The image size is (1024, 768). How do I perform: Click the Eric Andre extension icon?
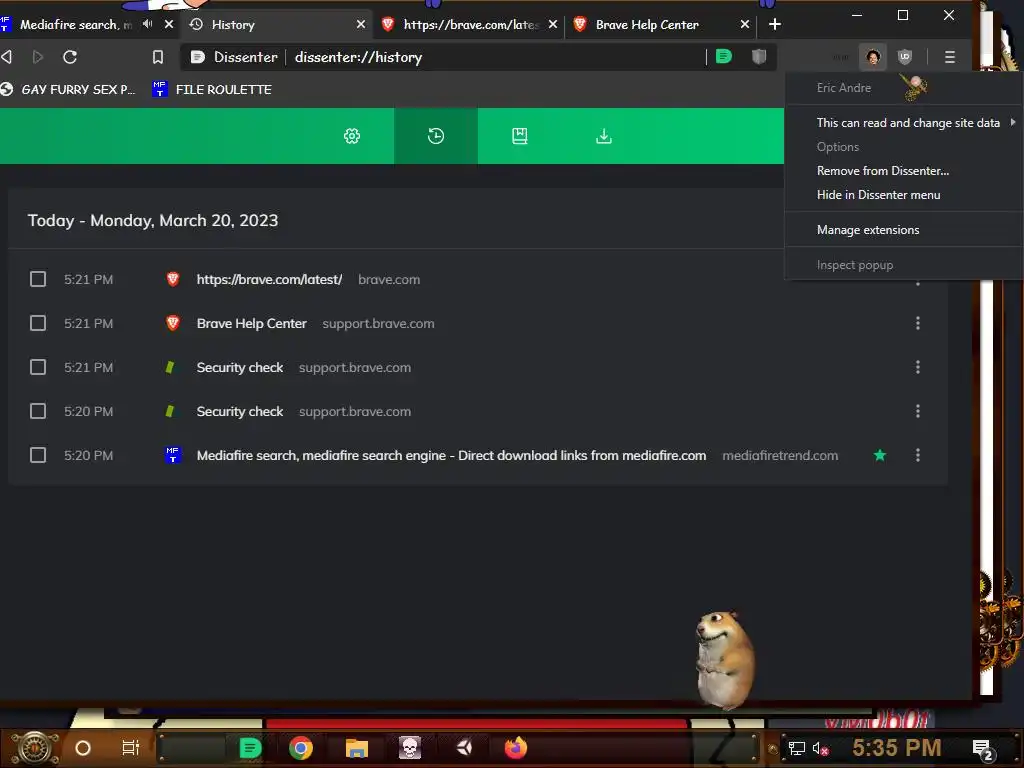873,57
